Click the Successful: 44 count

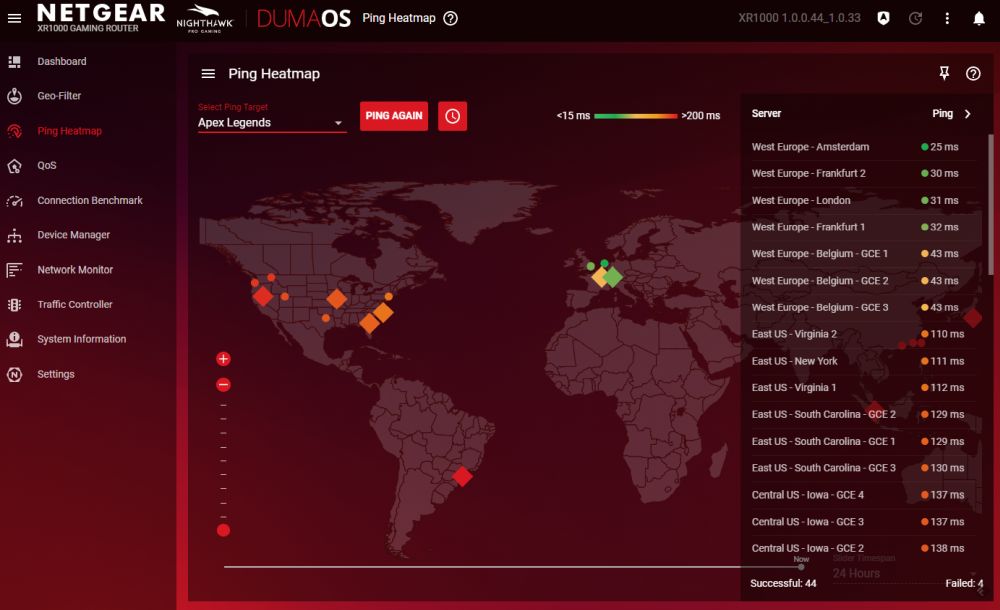pyautogui.click(x=783, y=583)
